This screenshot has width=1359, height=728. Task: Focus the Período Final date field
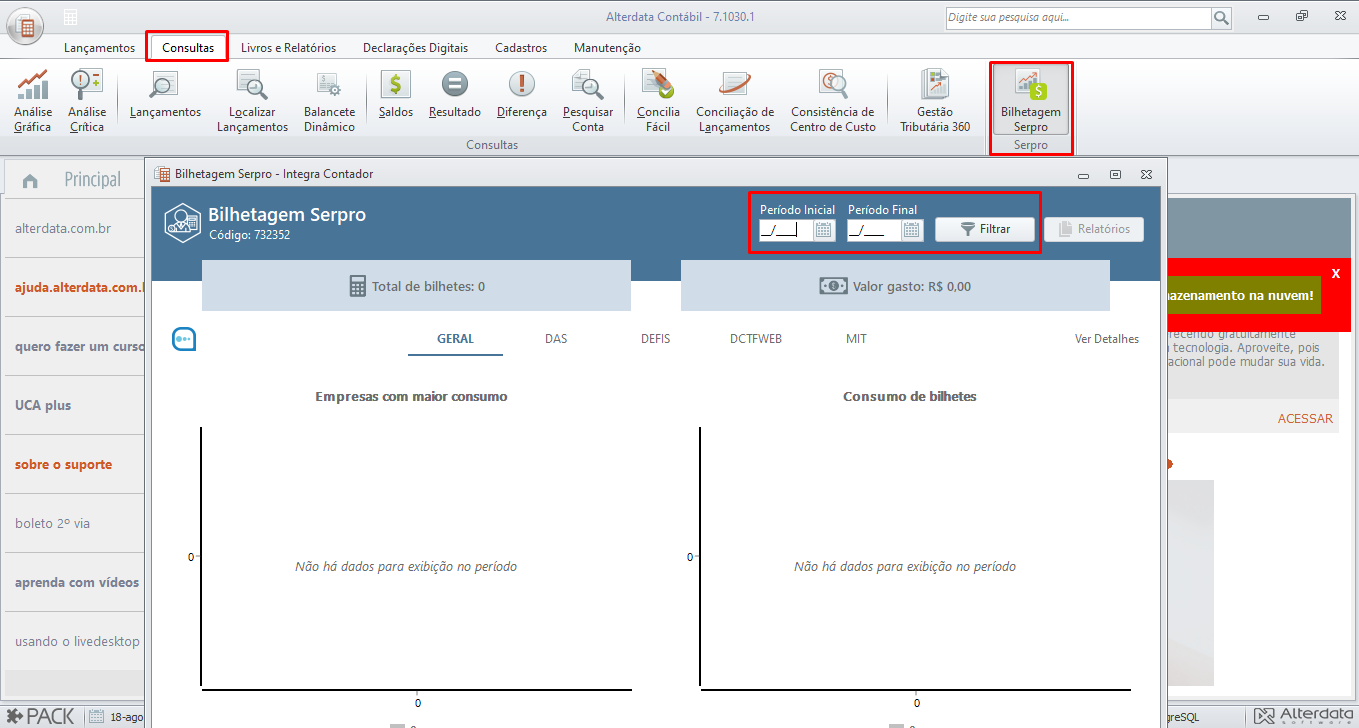click(x=874, y=230)
